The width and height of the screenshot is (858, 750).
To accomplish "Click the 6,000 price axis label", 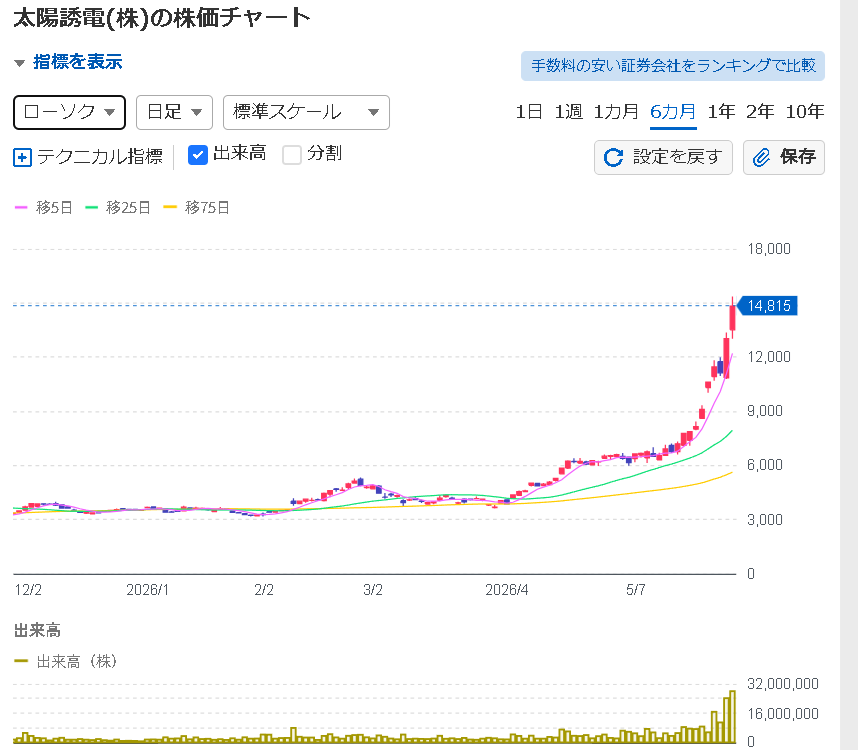I will [764, 465].
